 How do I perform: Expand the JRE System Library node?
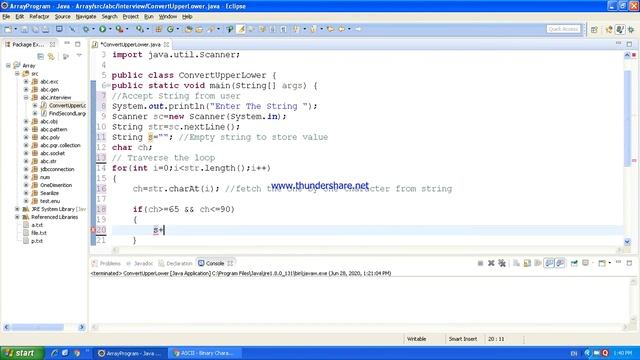click(x=17, y=209)
